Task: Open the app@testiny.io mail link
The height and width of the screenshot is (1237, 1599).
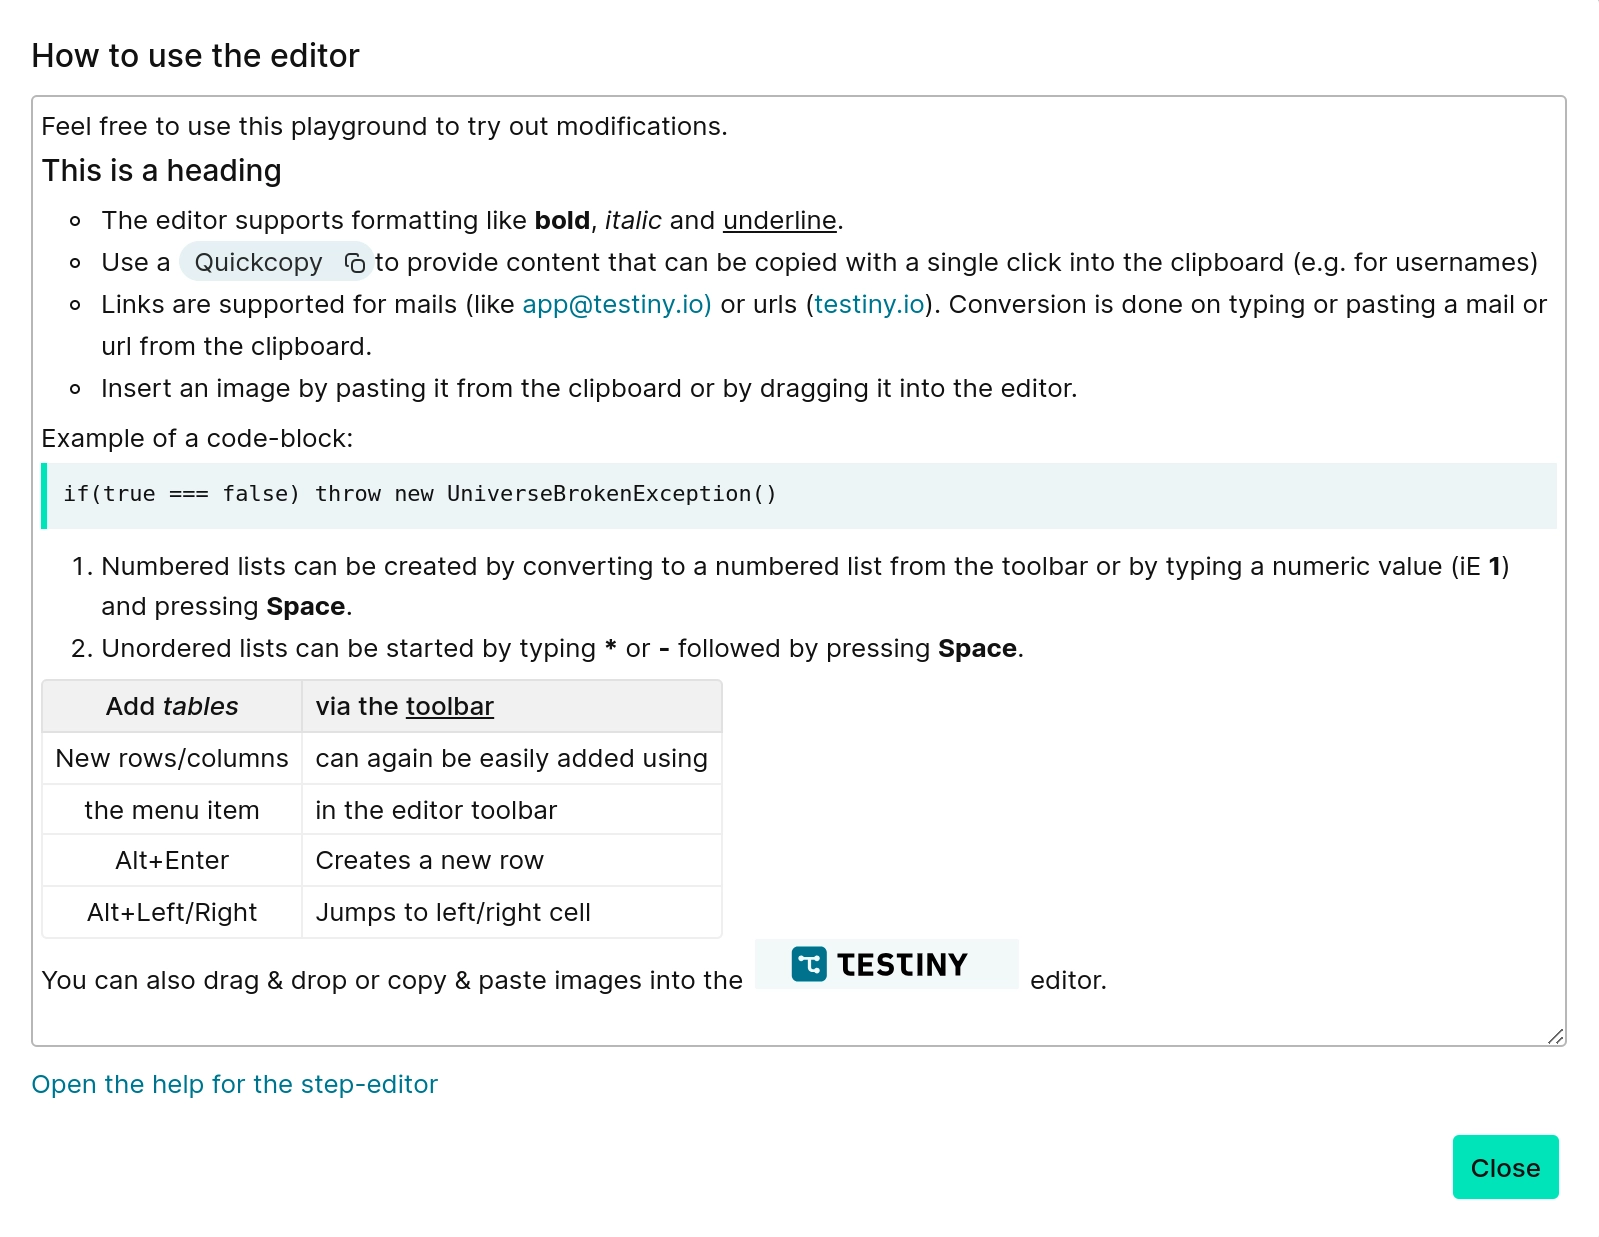Action: pyautogui.click(x=616, y=305)
